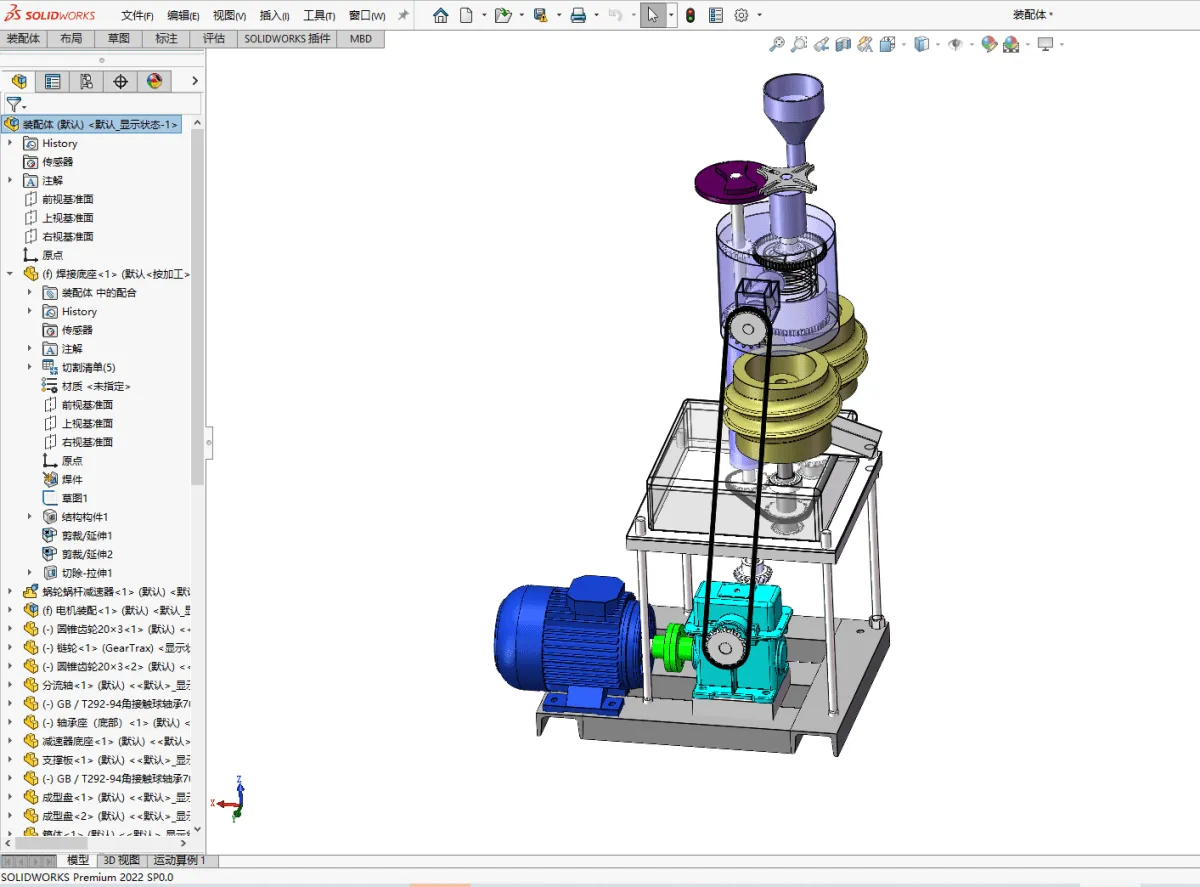
Task: Open the PropertyManager tab icon
Action: coord(52,81)
